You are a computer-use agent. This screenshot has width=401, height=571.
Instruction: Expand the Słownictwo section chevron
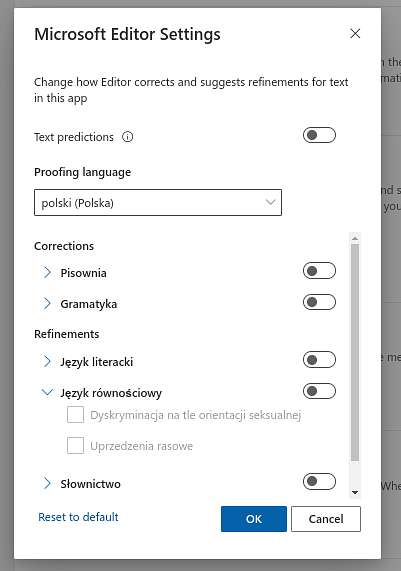coord(47,483)
